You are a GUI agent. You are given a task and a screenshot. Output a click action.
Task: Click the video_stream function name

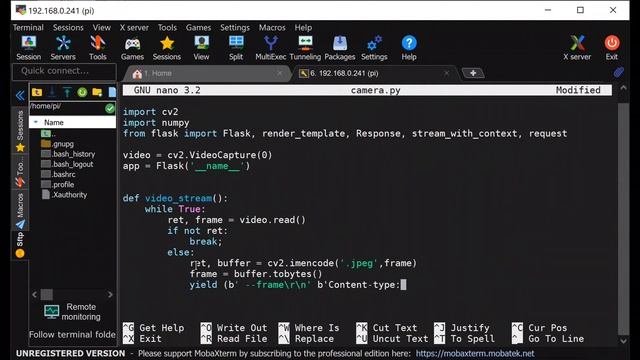point(178,198)
